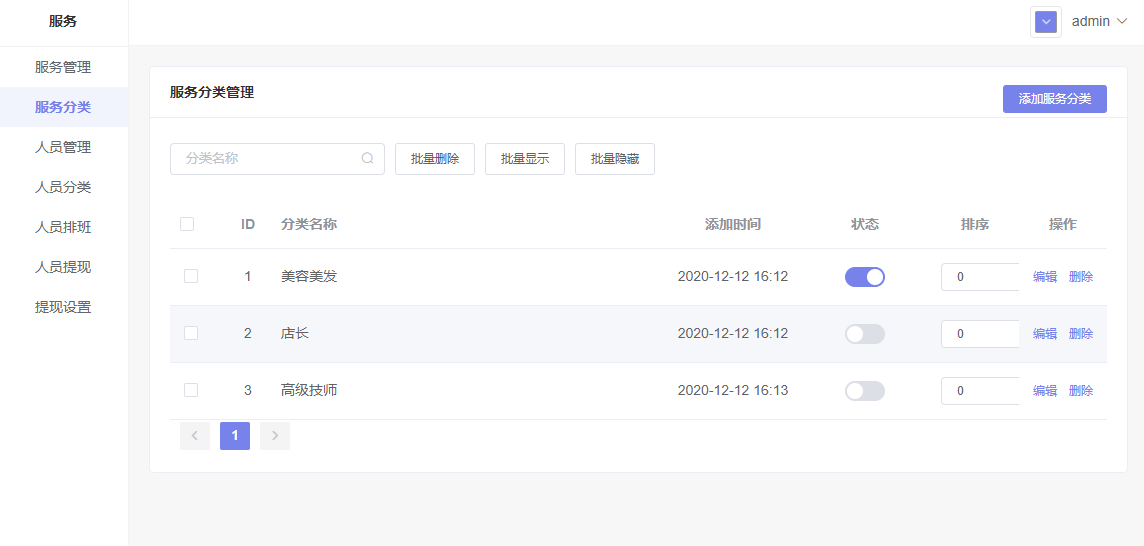Click the sort order field for 美容美发

tap(980, 277)
